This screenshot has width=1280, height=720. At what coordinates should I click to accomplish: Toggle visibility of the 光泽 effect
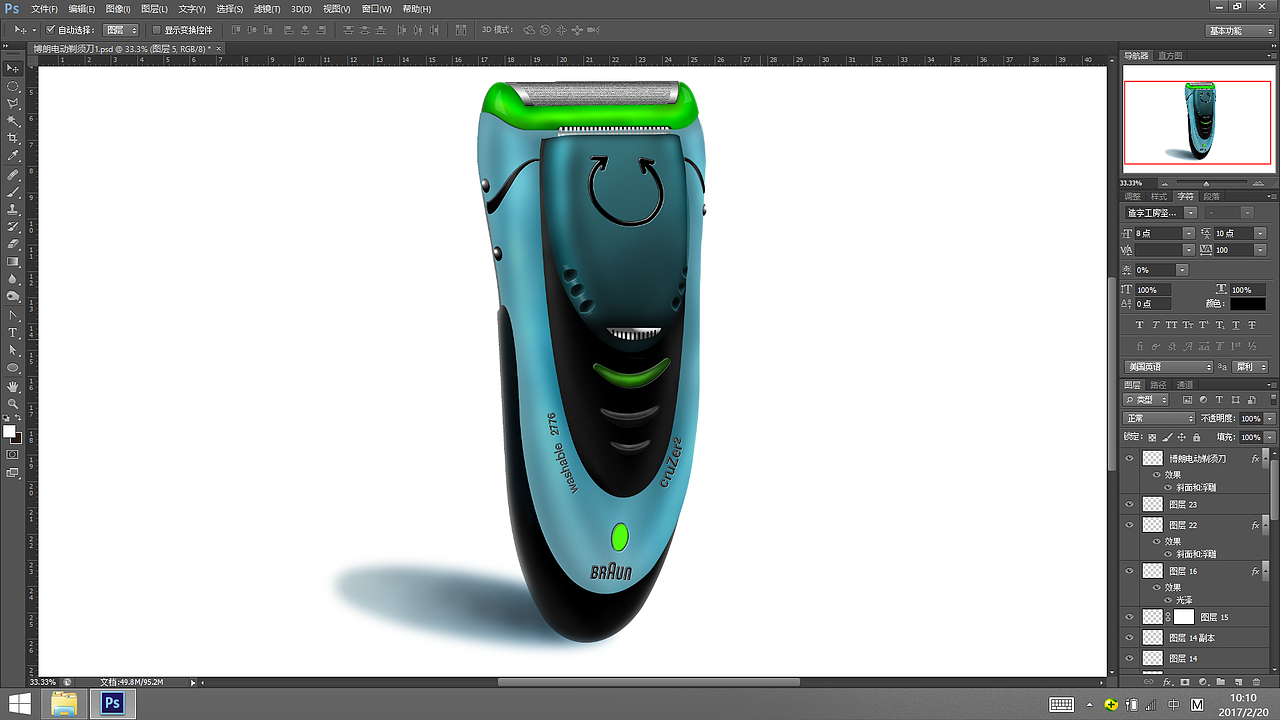[1167, 600]
